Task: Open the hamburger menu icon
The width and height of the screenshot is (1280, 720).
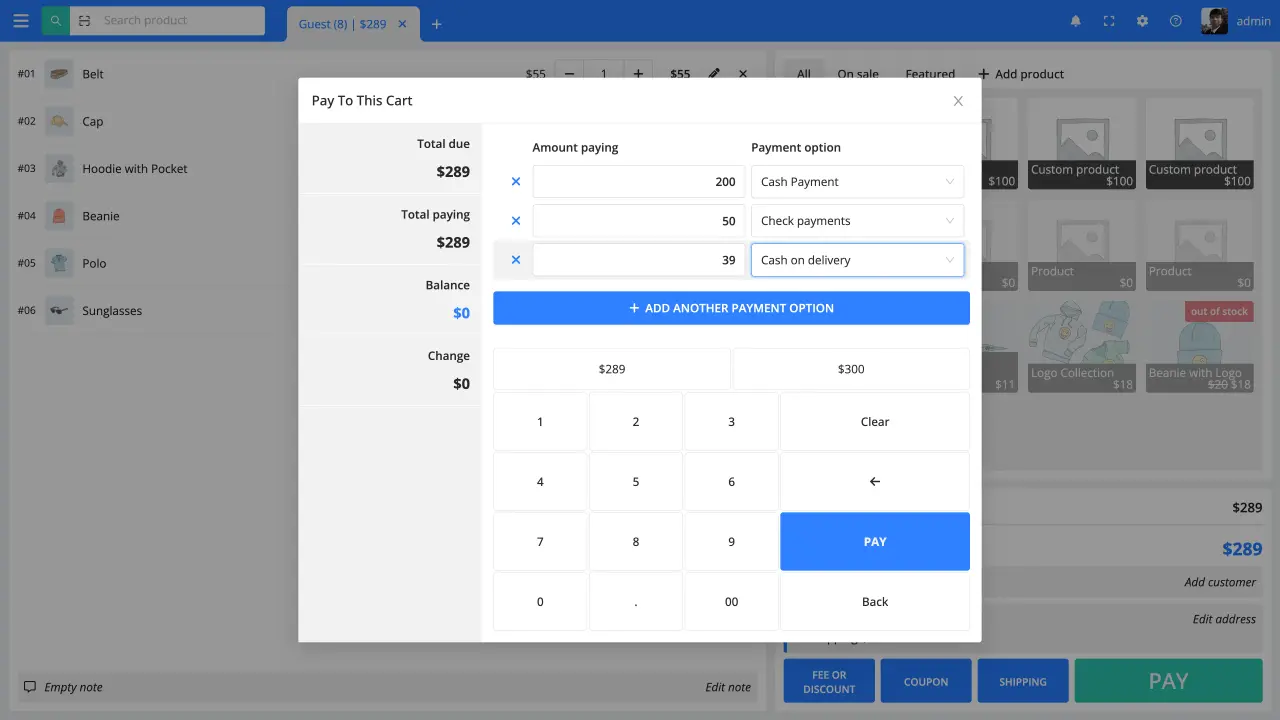Action: point(21,21)
